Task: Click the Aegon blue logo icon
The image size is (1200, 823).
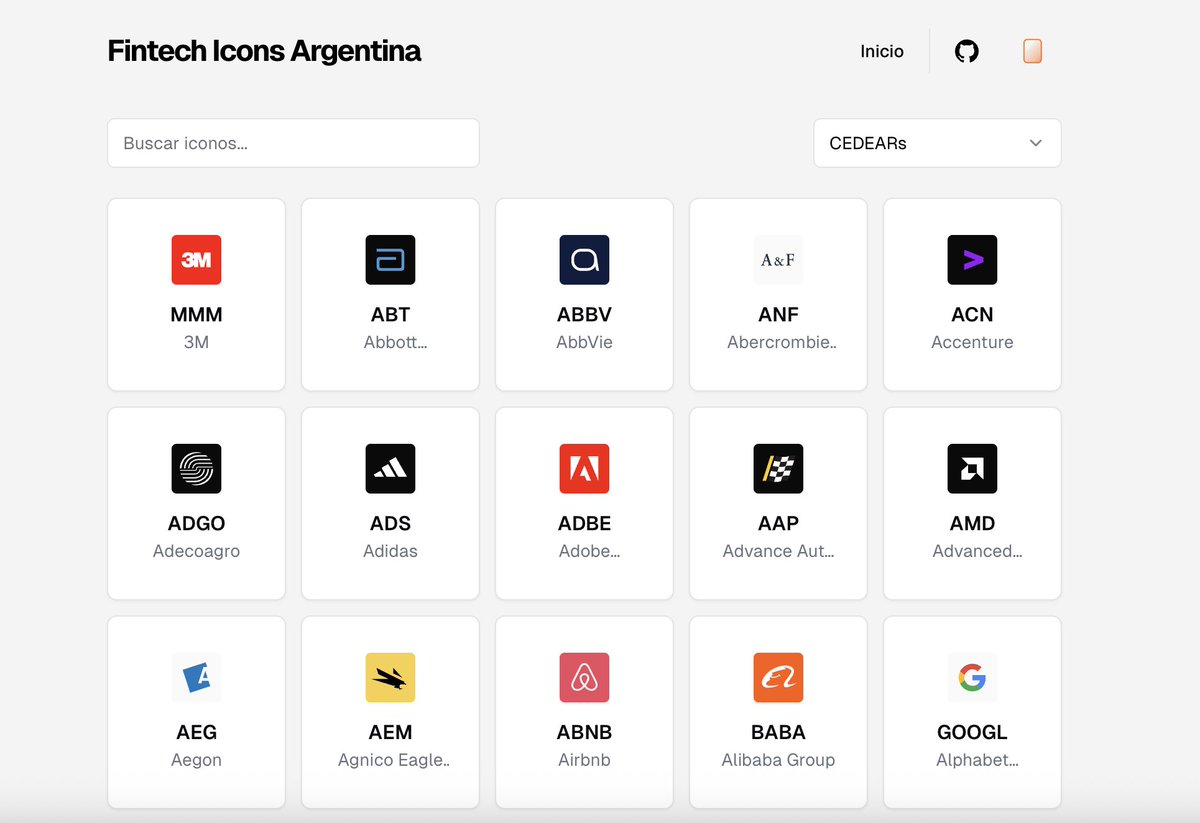Action: tap(196, 678)
